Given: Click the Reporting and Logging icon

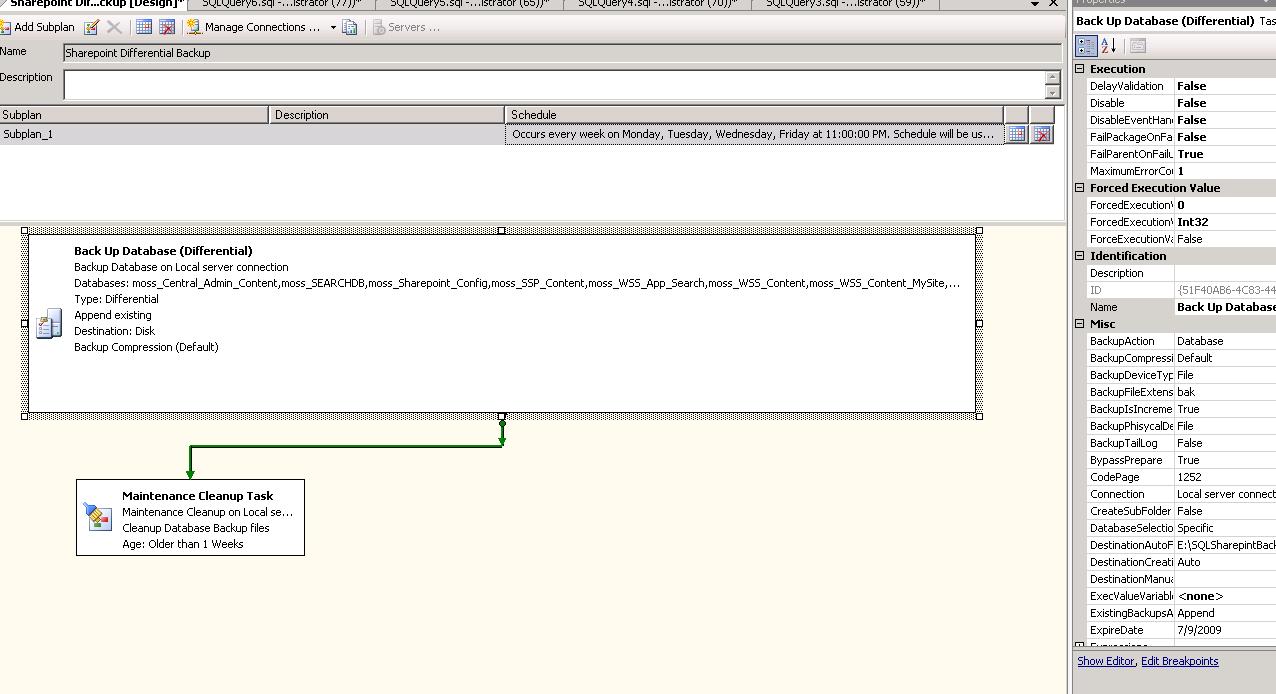Looking at the screenshot, I should tap(351, 27).
